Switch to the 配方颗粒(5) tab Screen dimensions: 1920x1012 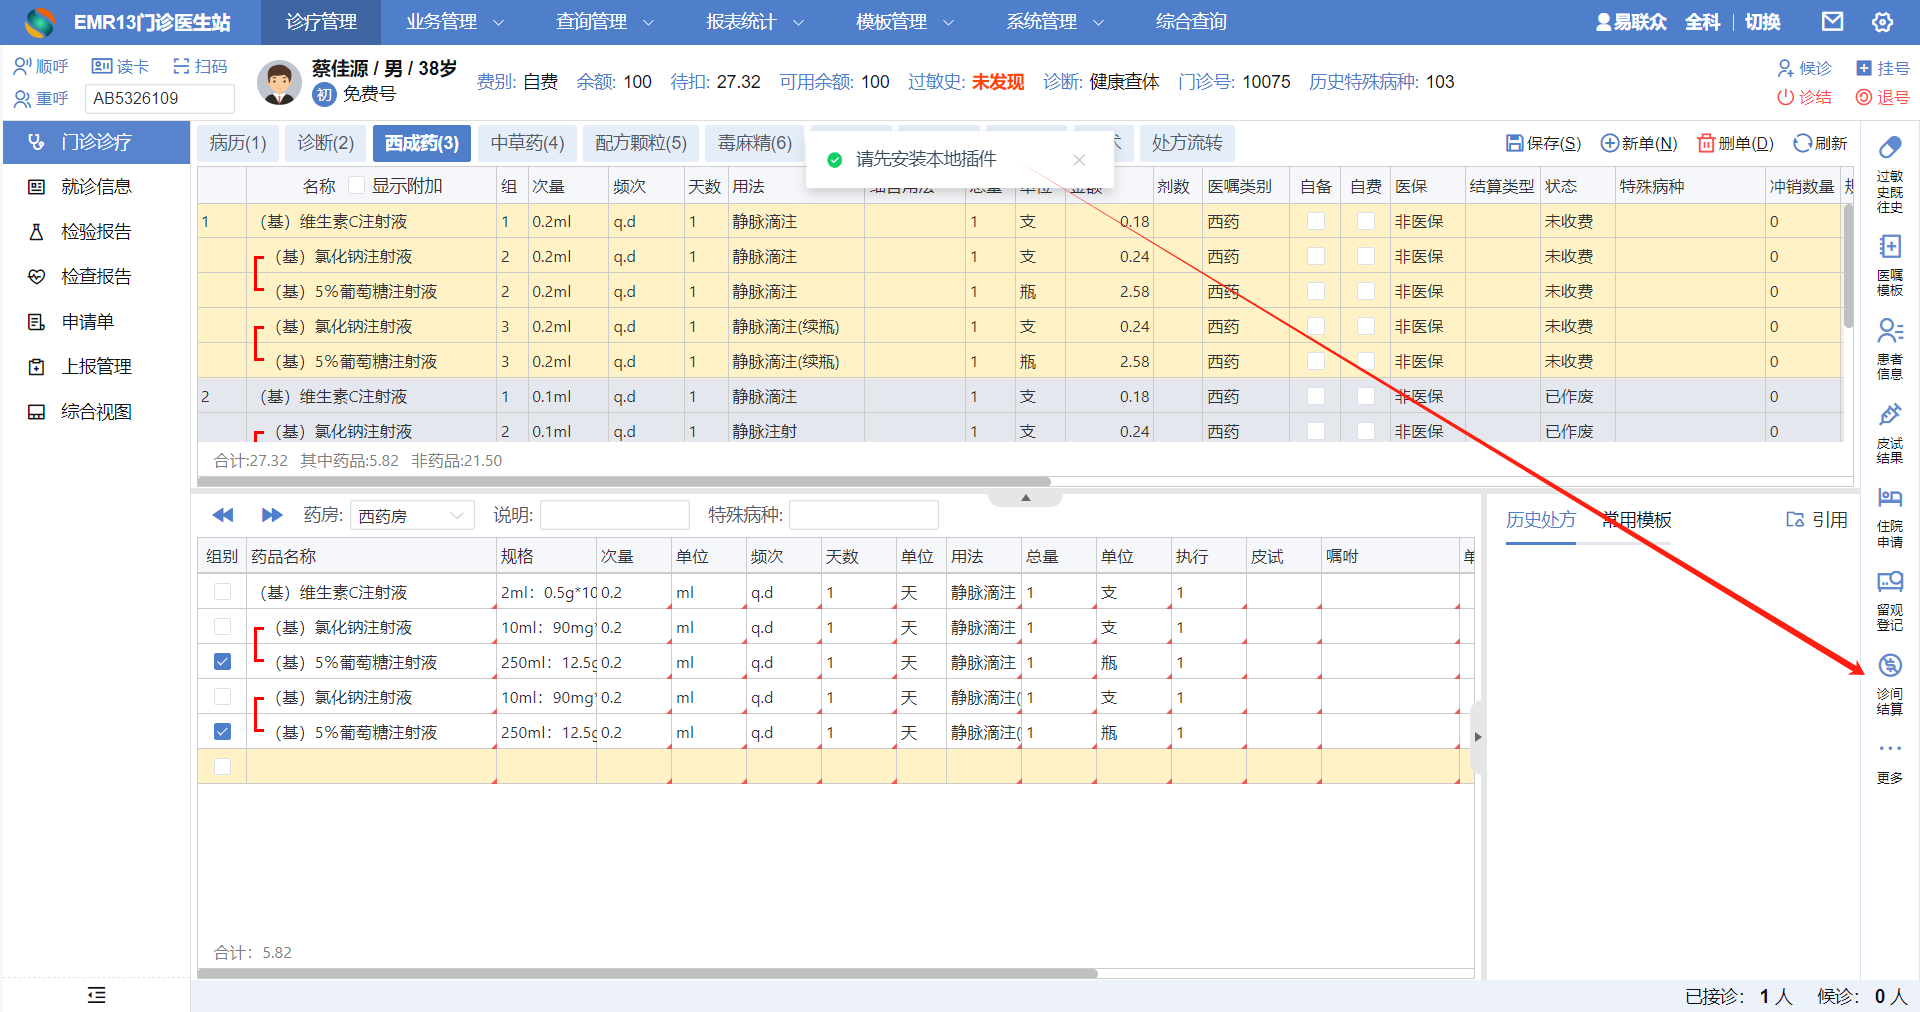click(641, 143)
